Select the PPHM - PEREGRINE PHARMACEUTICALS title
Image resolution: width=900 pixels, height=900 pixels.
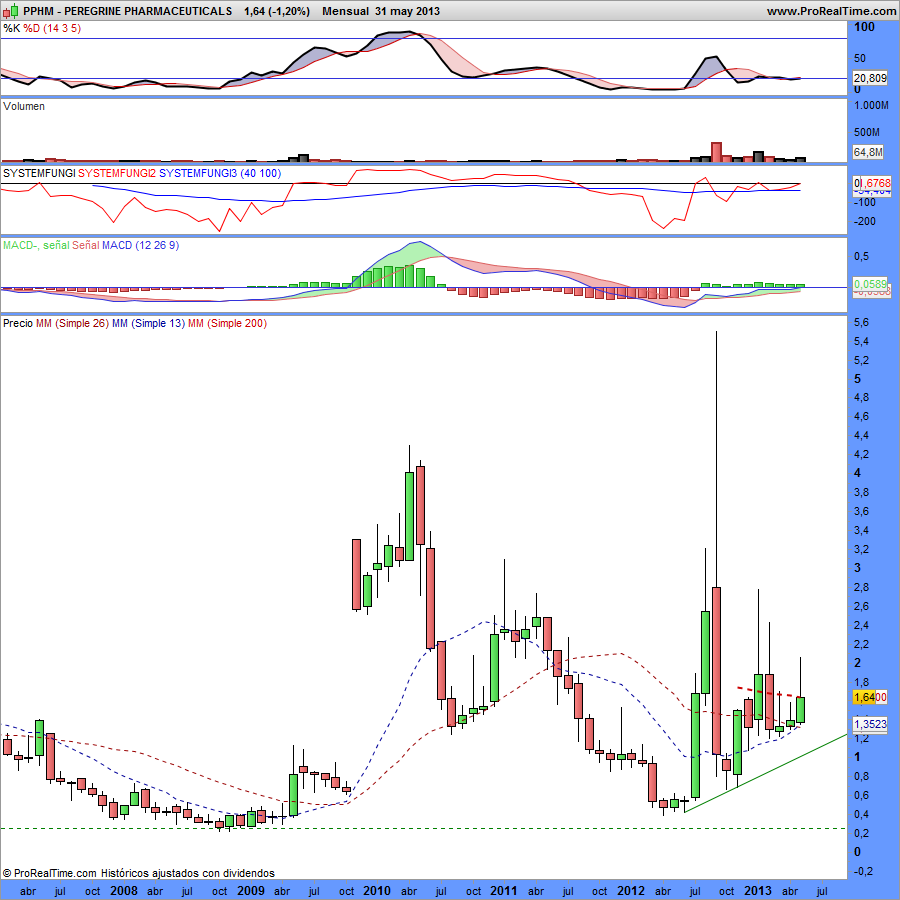pos(127,11)
